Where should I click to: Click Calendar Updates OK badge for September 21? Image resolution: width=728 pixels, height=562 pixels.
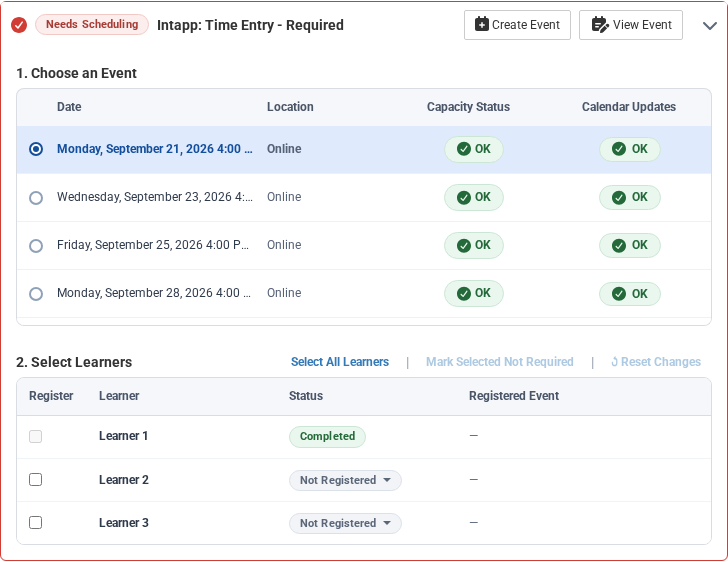pyautogui.click(x=630, y=149)
